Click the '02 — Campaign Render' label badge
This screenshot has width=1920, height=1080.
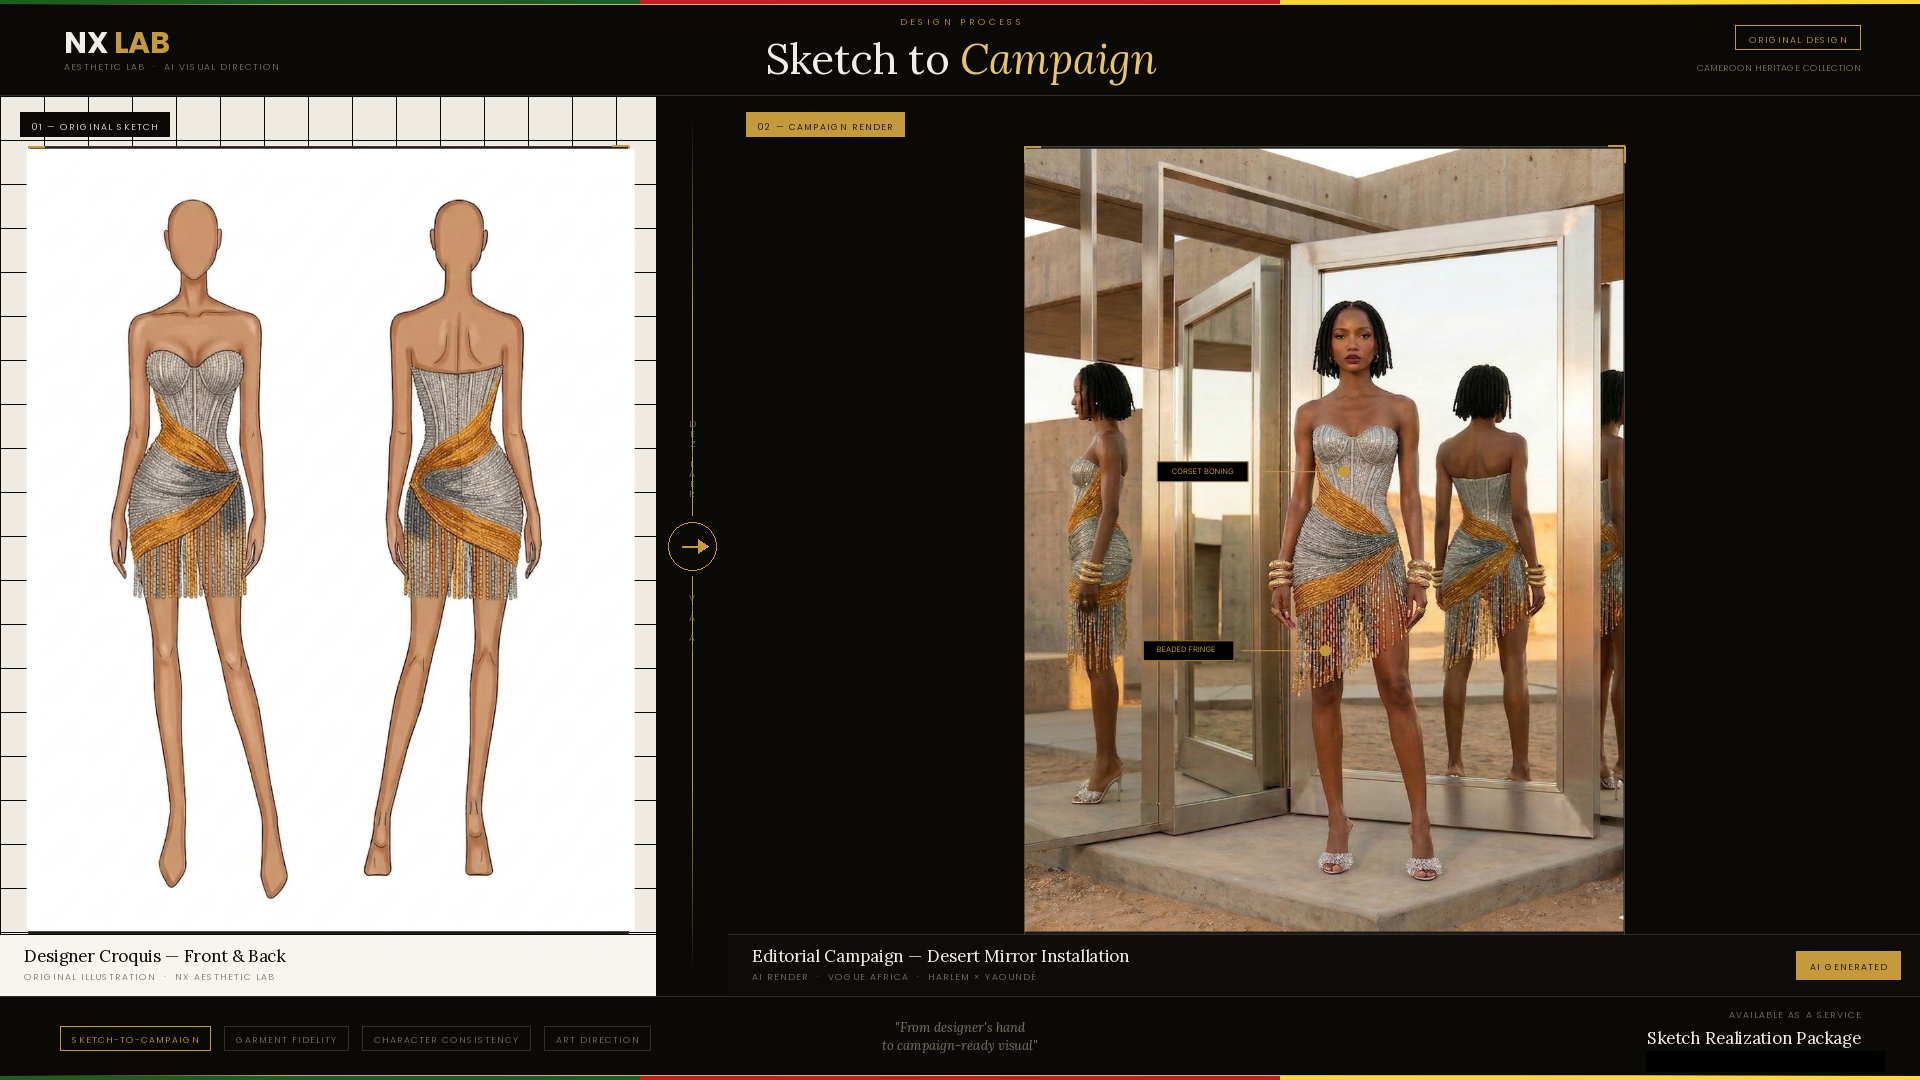[x=825, y=125]
